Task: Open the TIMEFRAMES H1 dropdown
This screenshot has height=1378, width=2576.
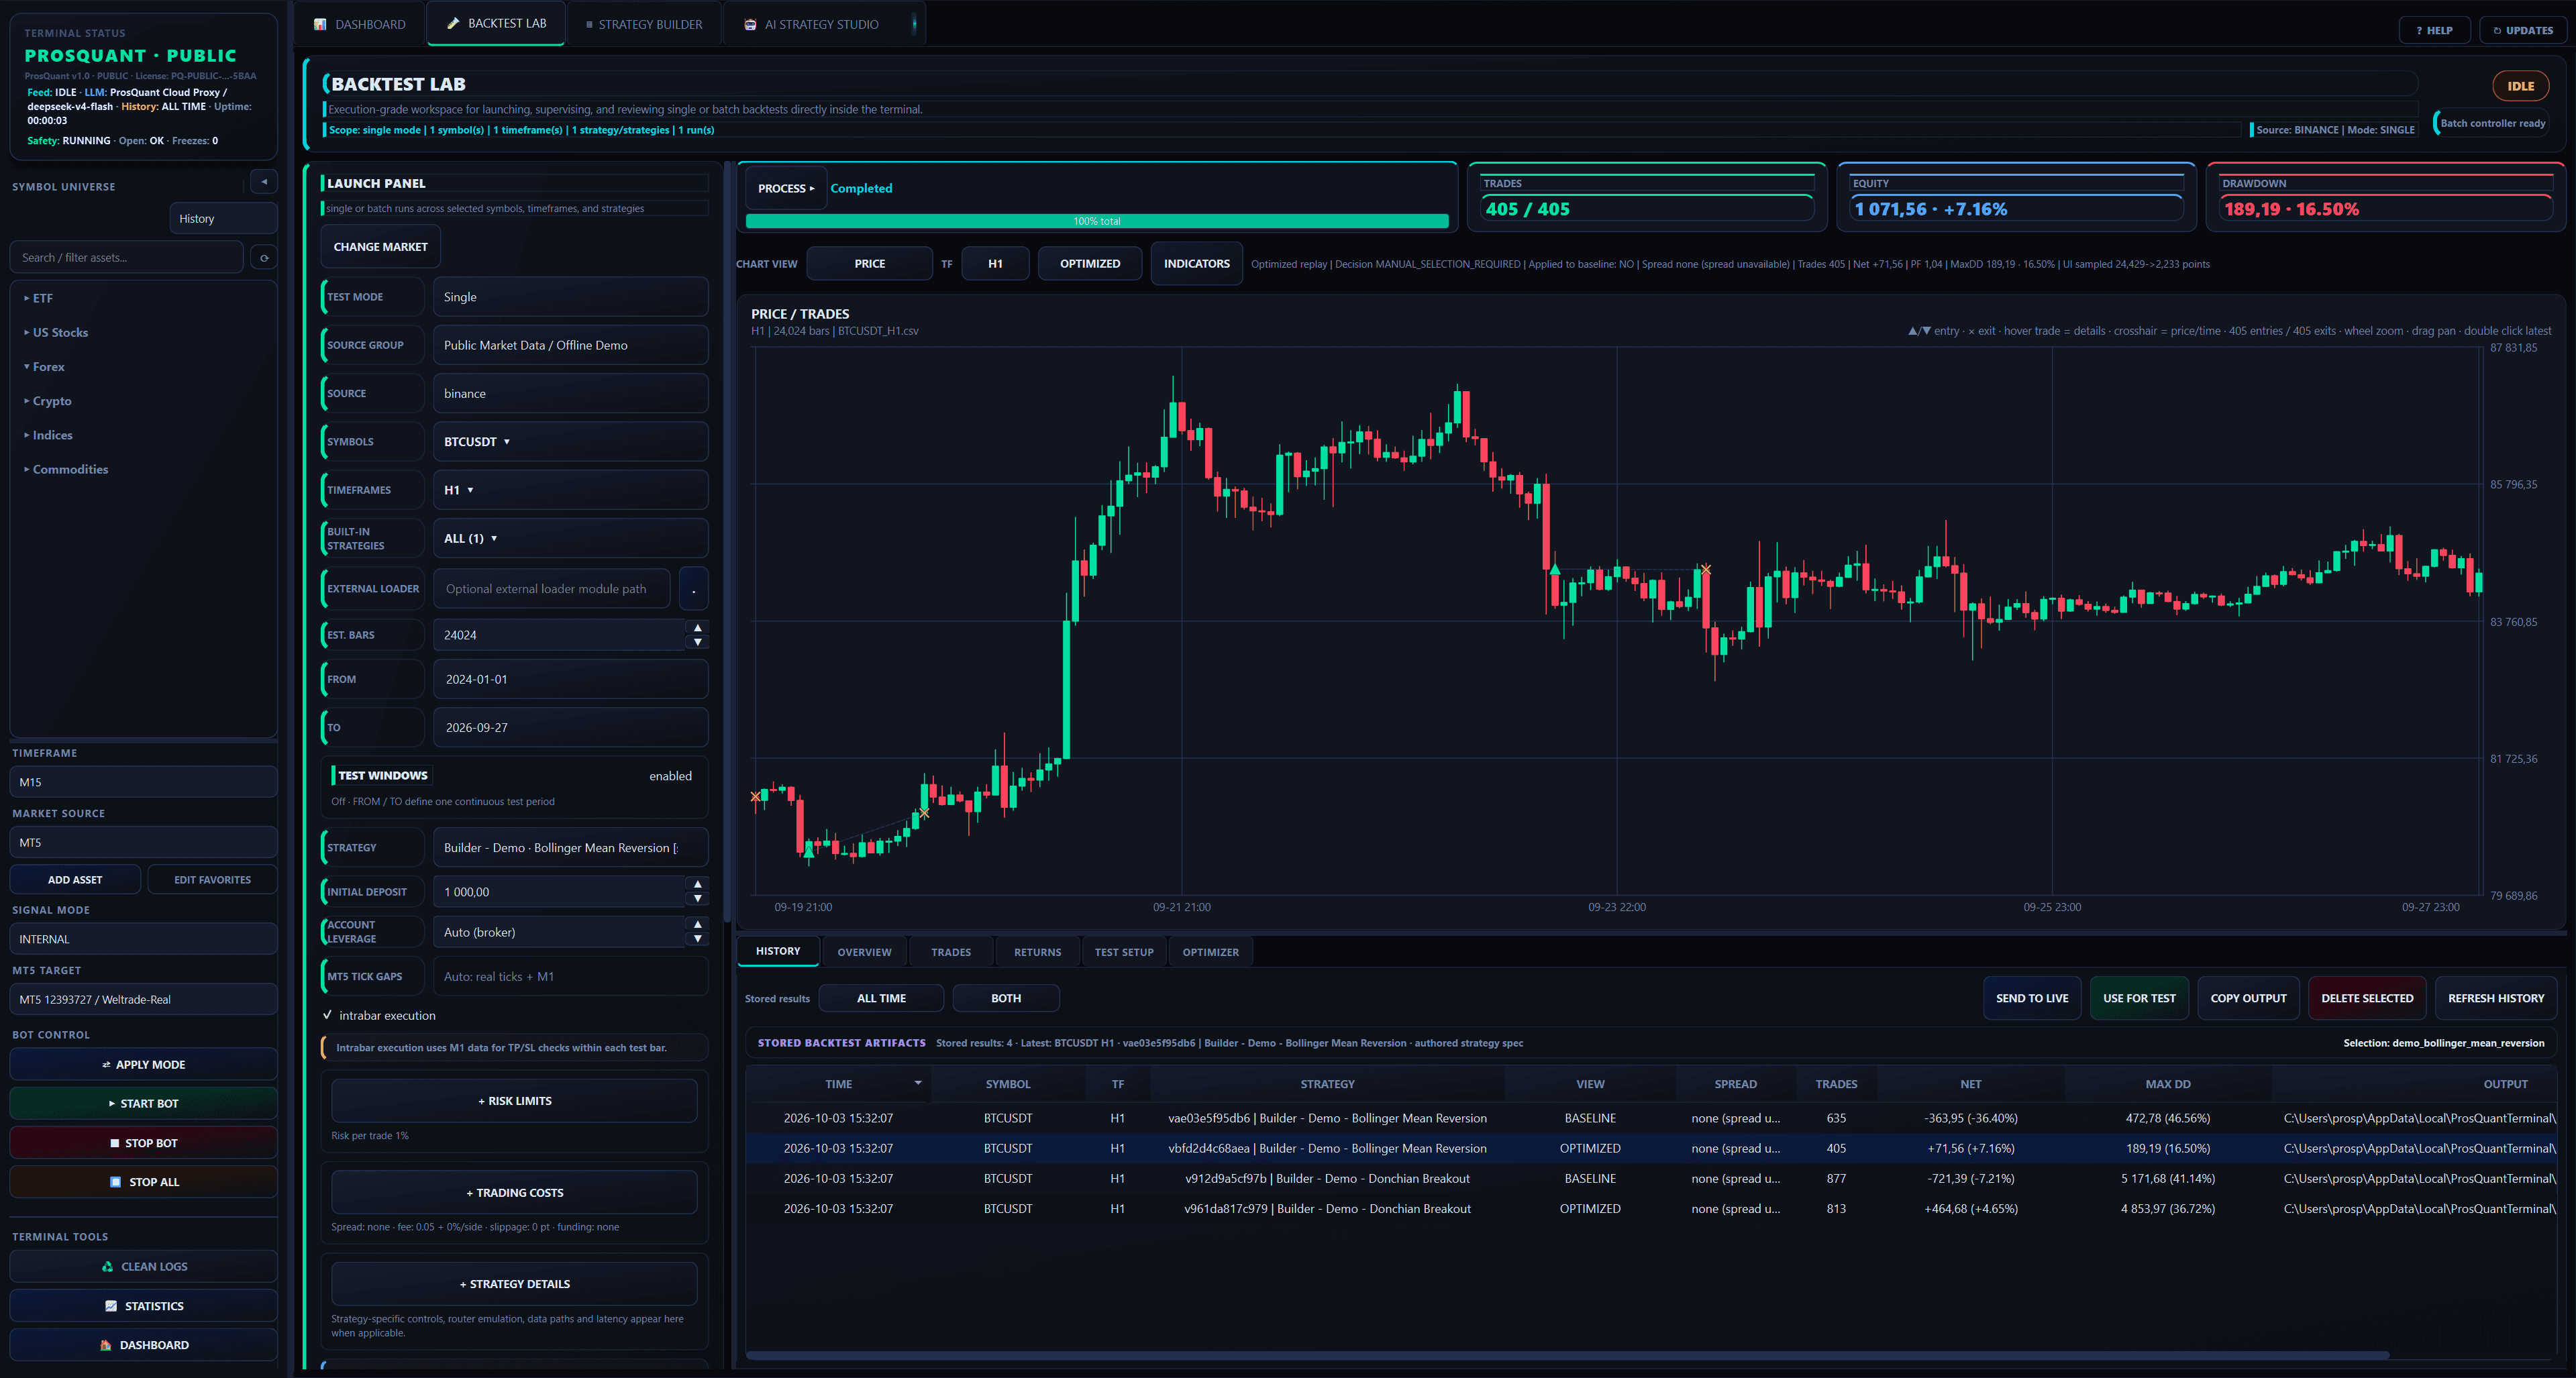Action: click(570, 490)
